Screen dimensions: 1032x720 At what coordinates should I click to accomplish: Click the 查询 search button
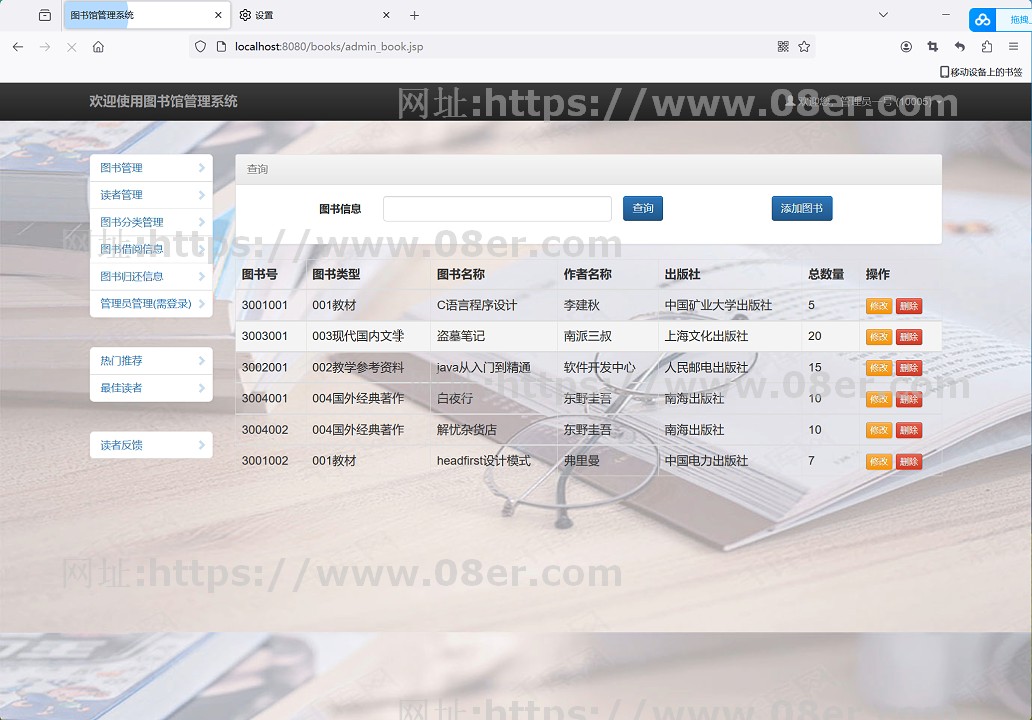click(x=642, y=209)
